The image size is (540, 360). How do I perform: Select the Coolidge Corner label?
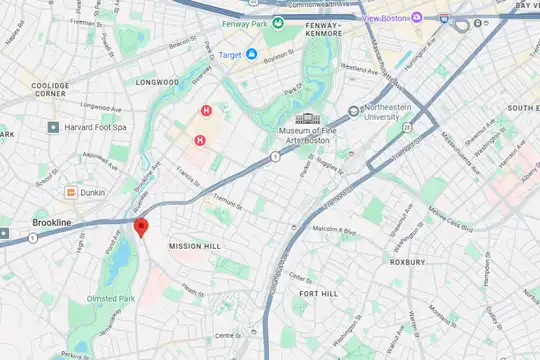(x=51, y=90)
